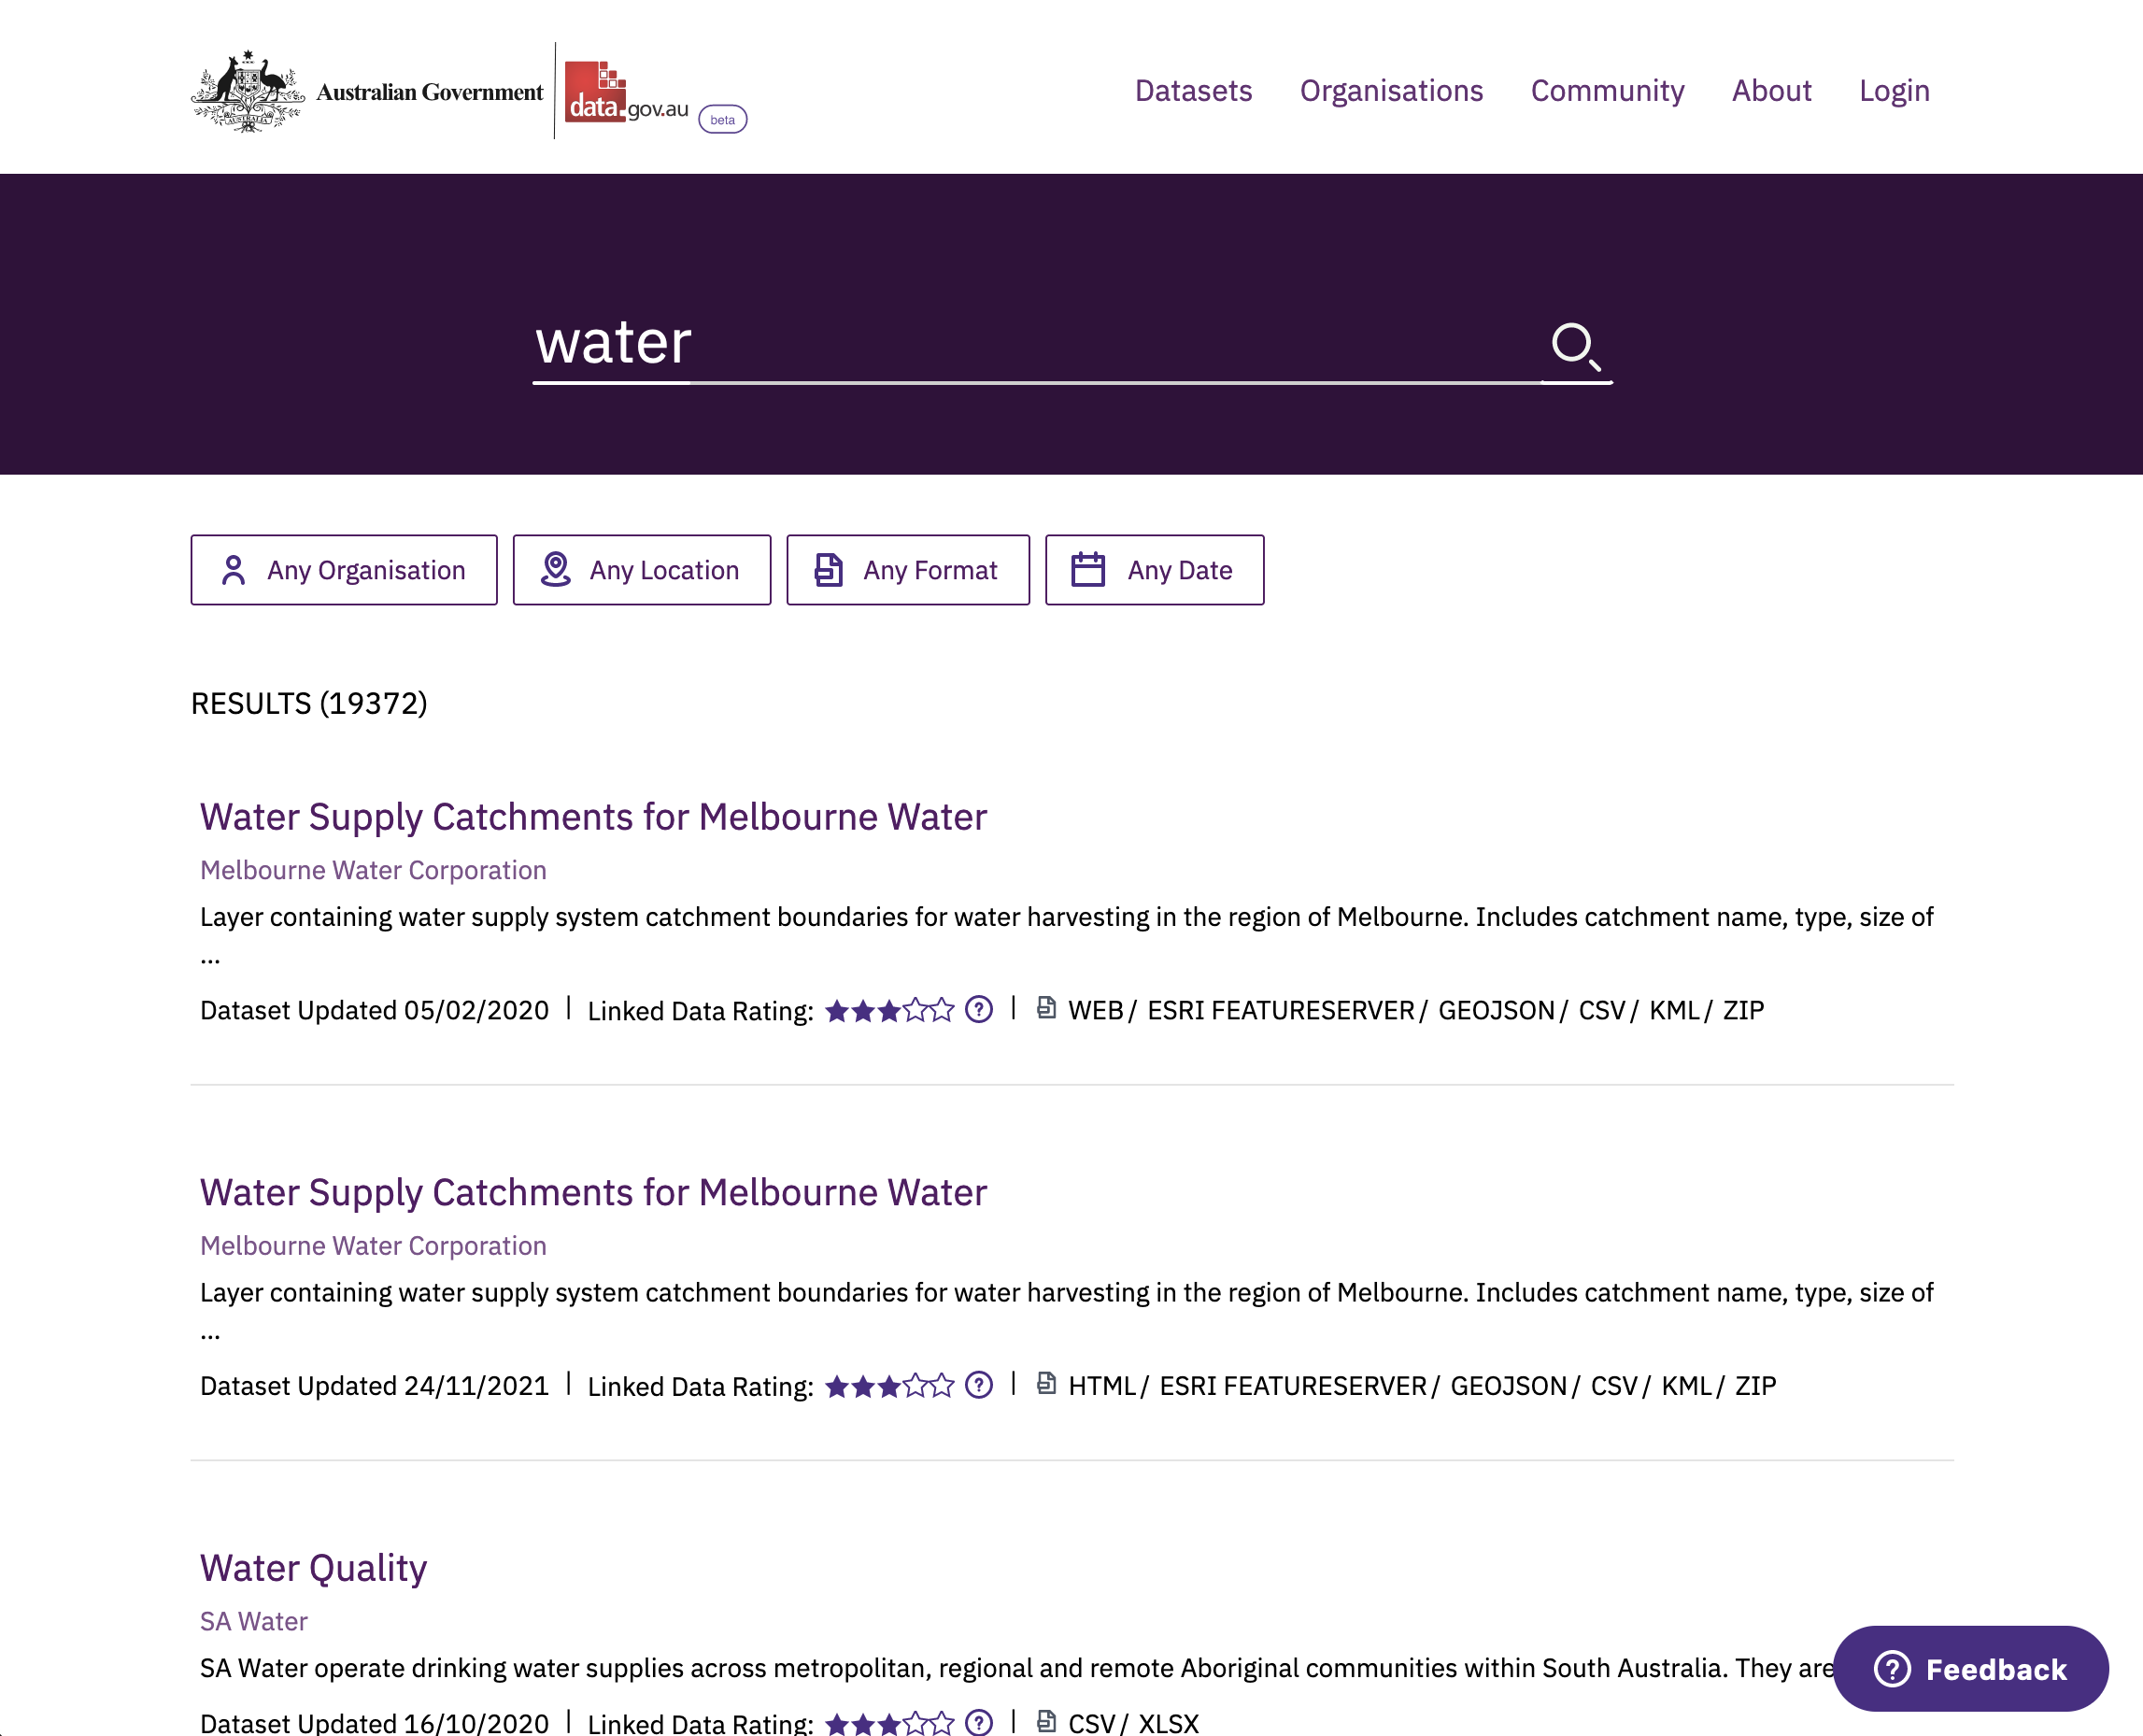The width and height of the screenshot is (2143, 1736).
Task: Click the Any Format document icon
Action: coord(827,569)
